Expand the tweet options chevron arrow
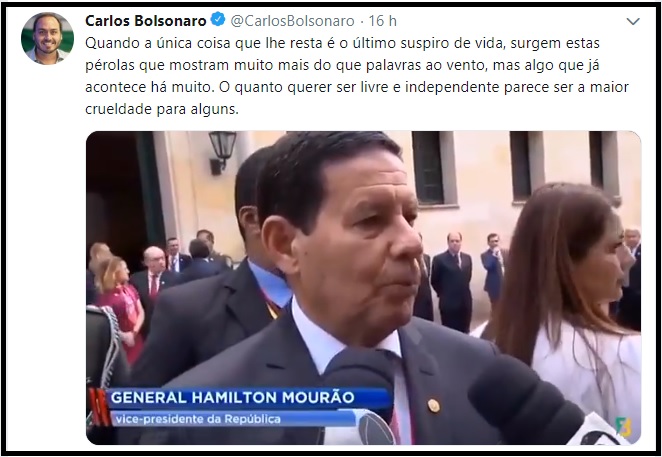This screenshot has height=457, width=662. (x=633, y=21)
